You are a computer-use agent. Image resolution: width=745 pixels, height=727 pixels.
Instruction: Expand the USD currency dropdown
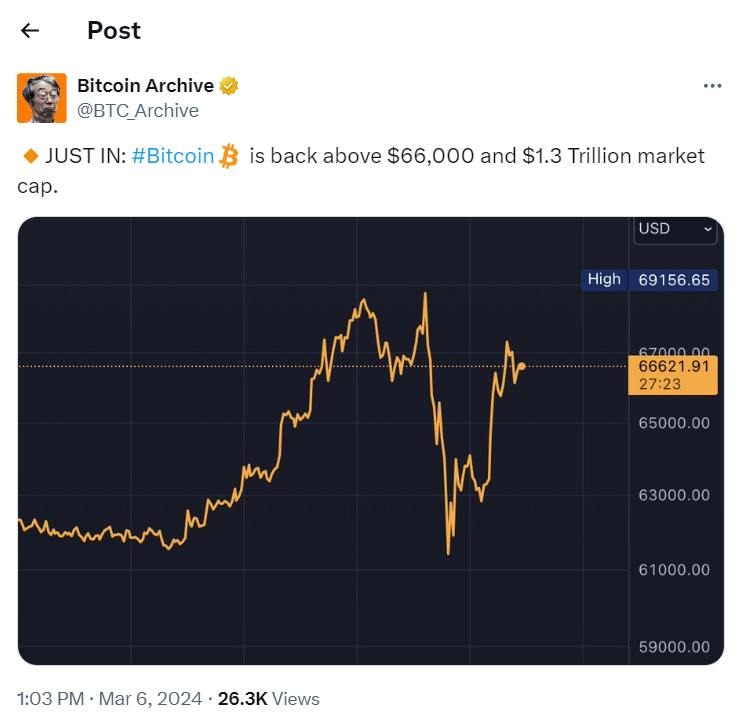coord(676,229)
